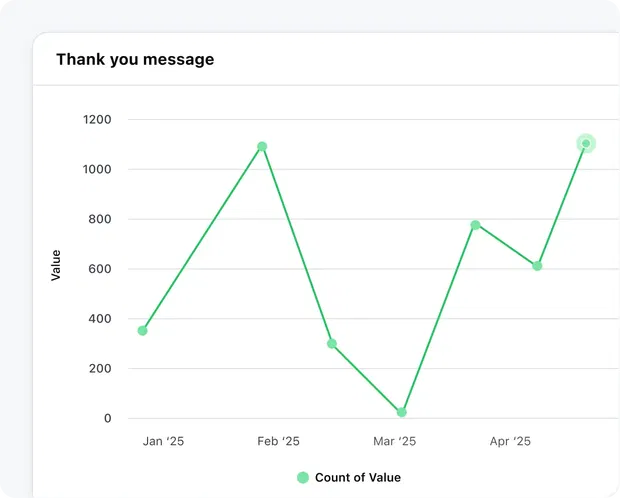Select the data point near value 610

[x=537, y=266]
